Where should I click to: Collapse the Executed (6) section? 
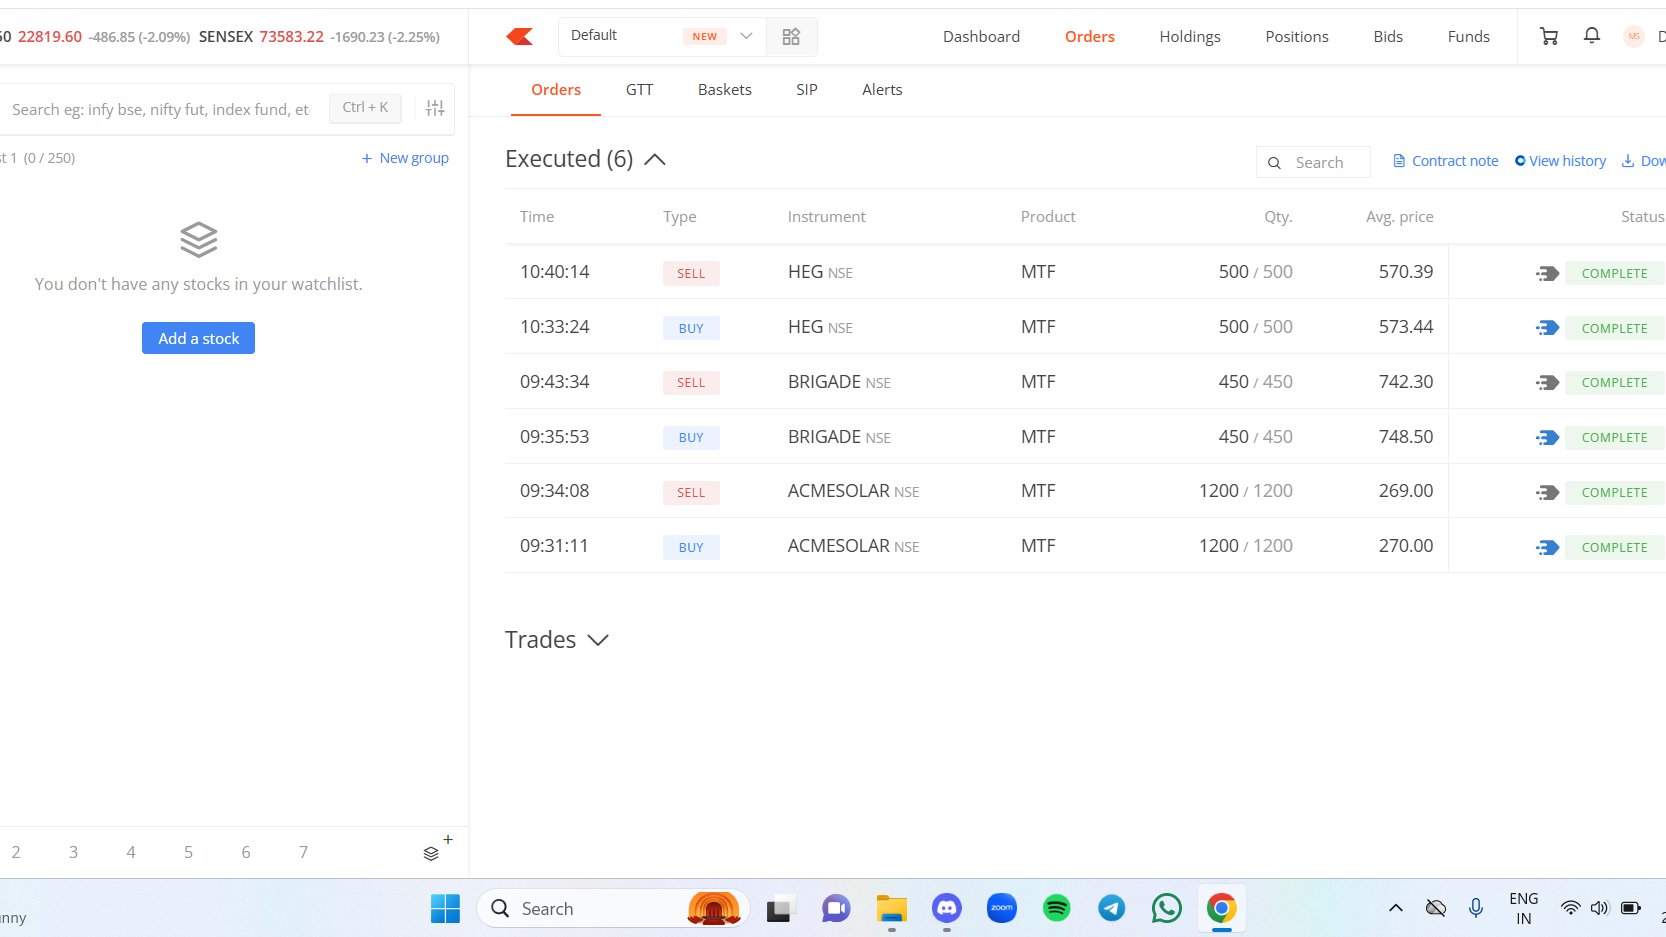655,160
